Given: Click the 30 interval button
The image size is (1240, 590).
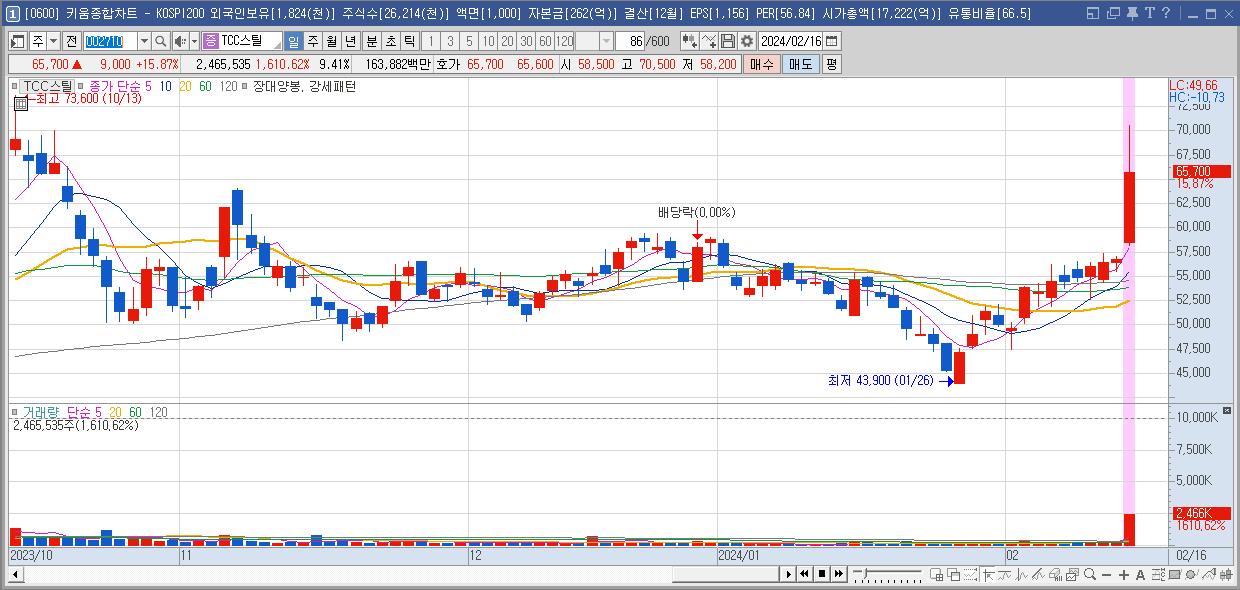Looking at the screenshot, I should (526, 41).
